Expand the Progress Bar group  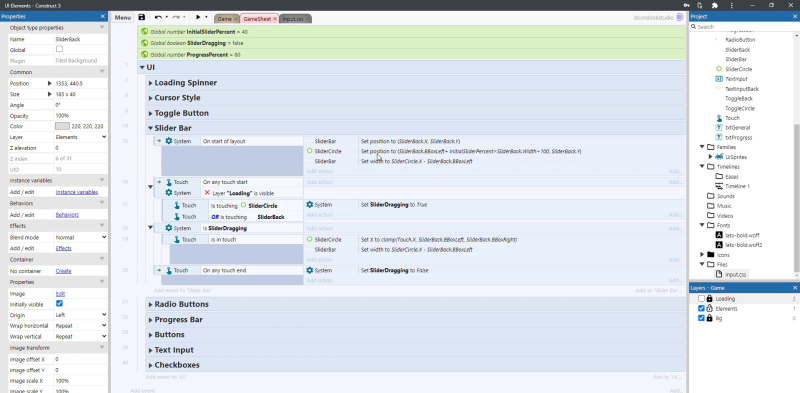[x=151, y=320]
